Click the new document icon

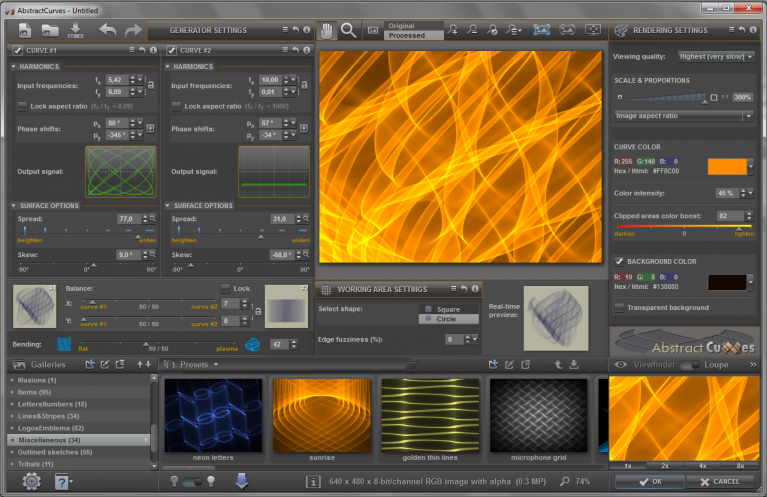(x=24, y=30)
